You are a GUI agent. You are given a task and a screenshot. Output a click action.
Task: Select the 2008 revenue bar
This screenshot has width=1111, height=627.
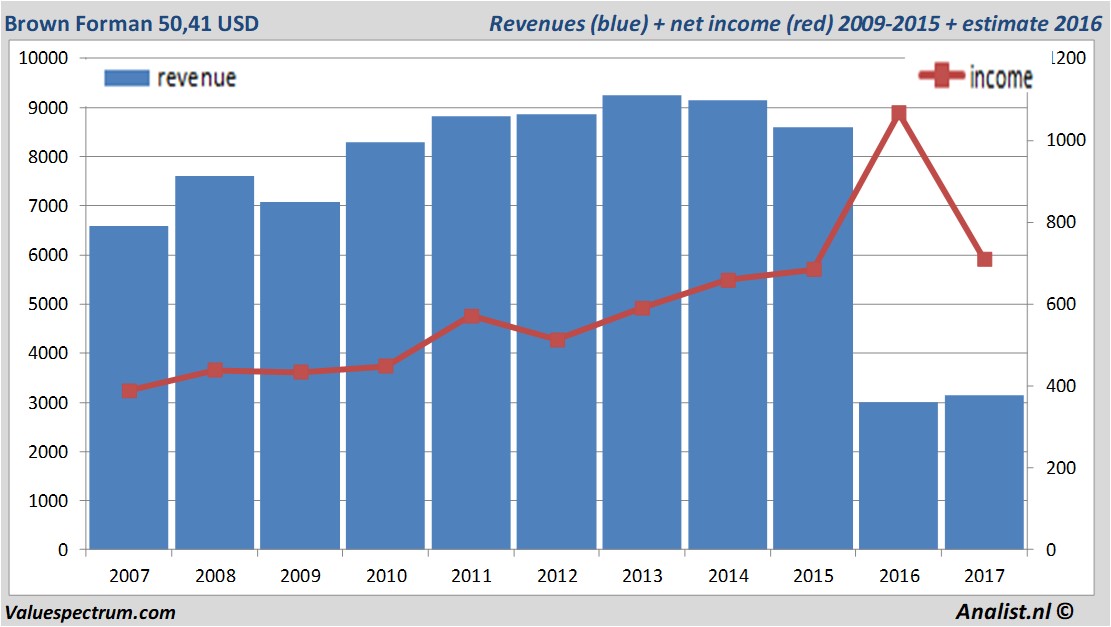point(215,362)
